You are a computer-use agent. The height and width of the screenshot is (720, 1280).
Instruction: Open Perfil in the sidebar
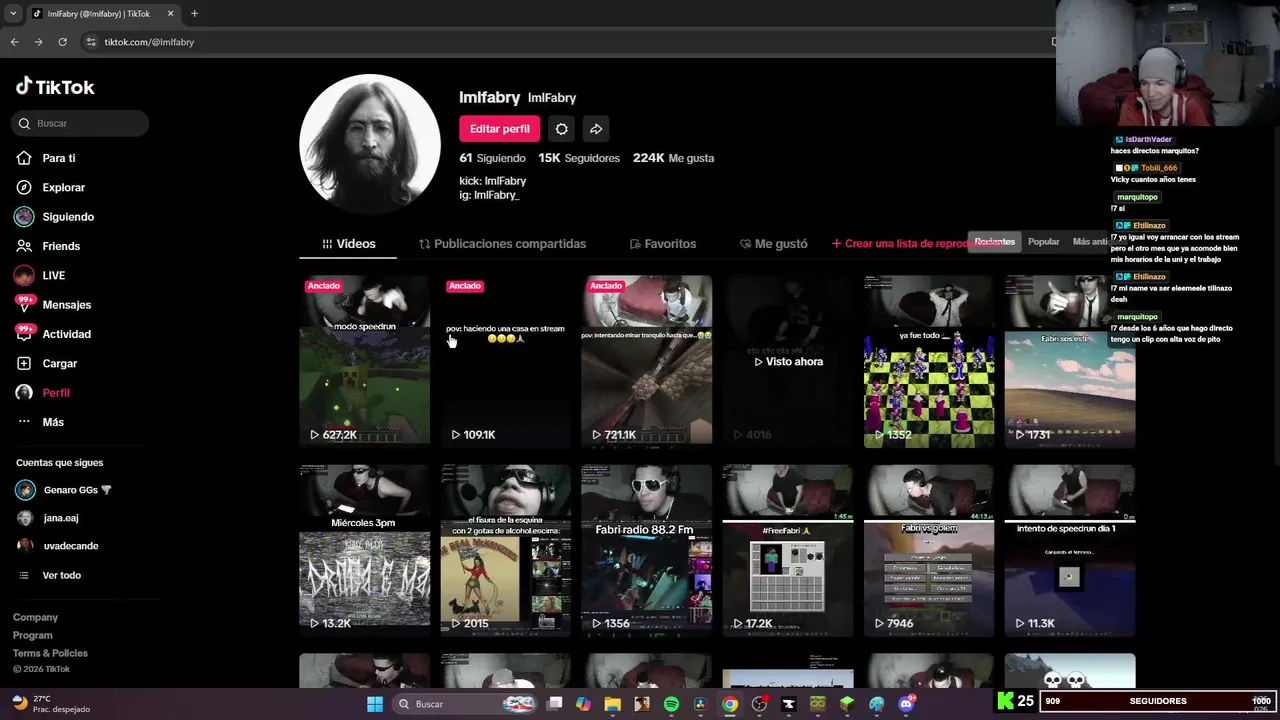pos(56,393)
